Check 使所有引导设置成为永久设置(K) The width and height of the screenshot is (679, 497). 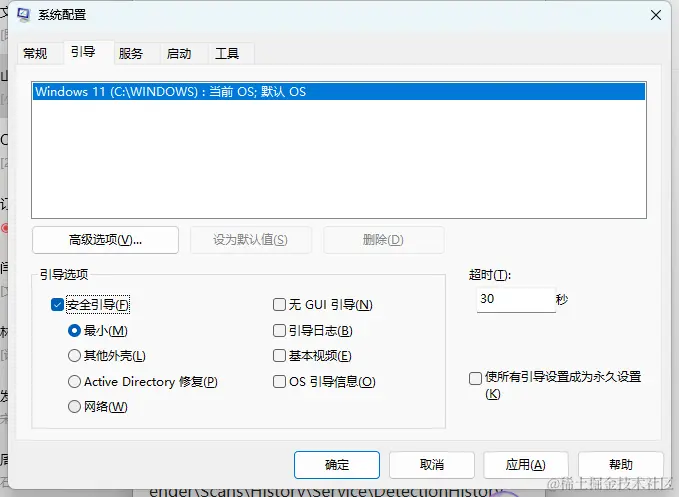point(475,378)
